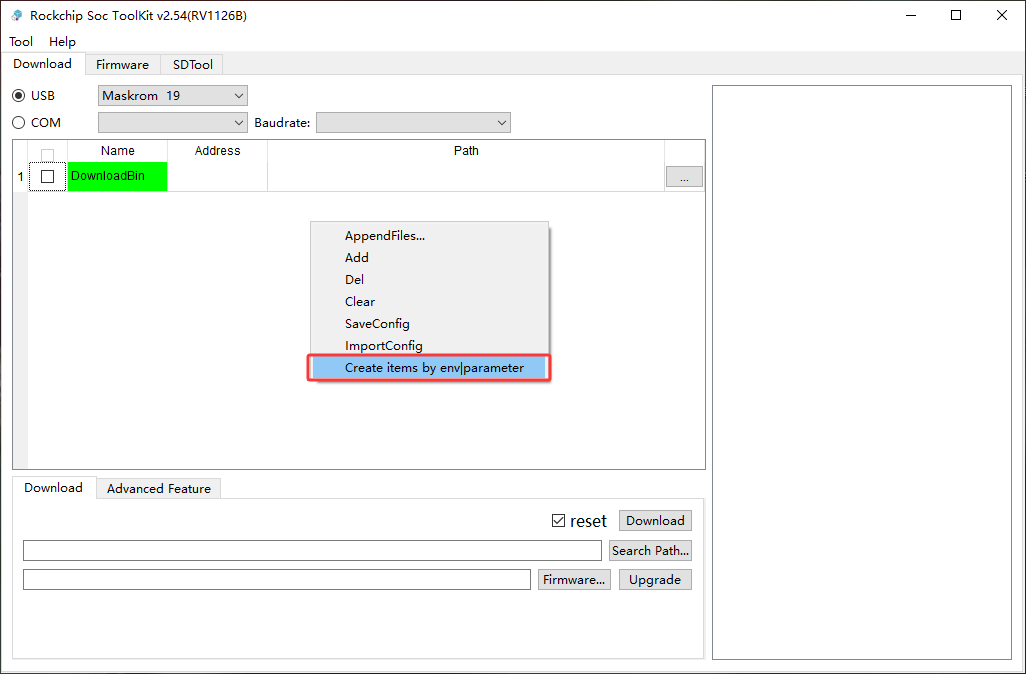
Task: Open the Advanced Feature tab
Action: pos(159,488)
